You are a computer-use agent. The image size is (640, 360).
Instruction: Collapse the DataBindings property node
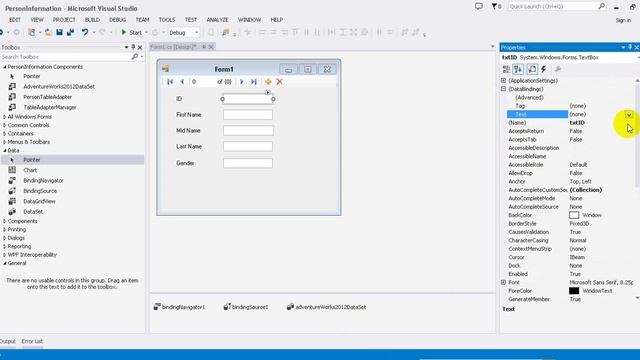pos(503,89)
